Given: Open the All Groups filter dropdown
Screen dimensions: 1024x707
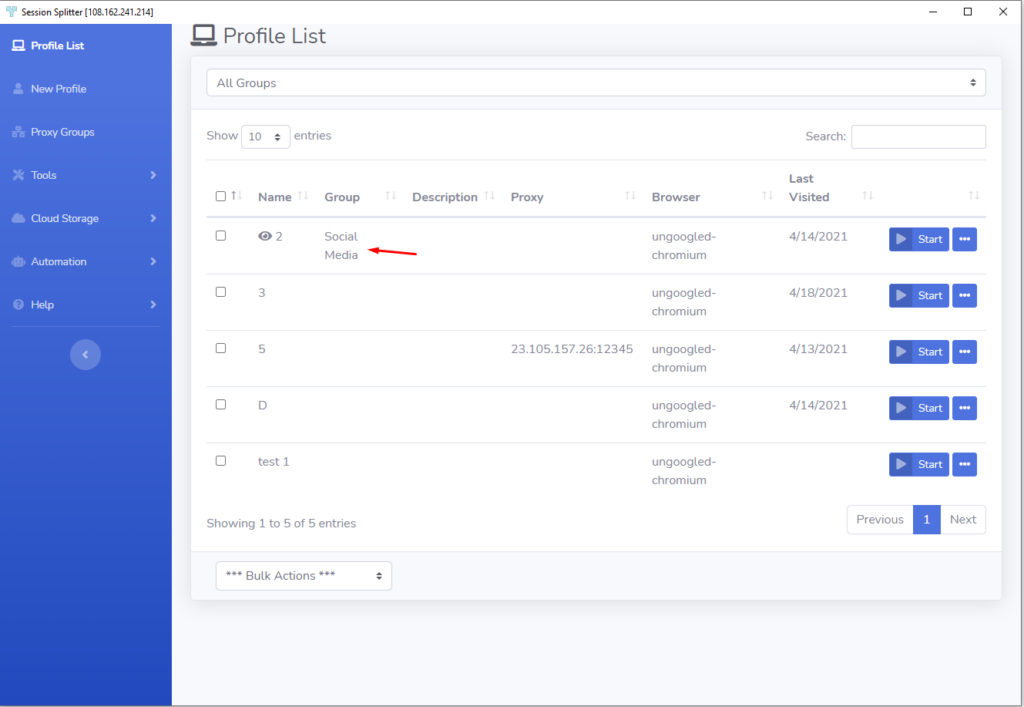Looking at the screenshot, I should [x=596, y=83].
